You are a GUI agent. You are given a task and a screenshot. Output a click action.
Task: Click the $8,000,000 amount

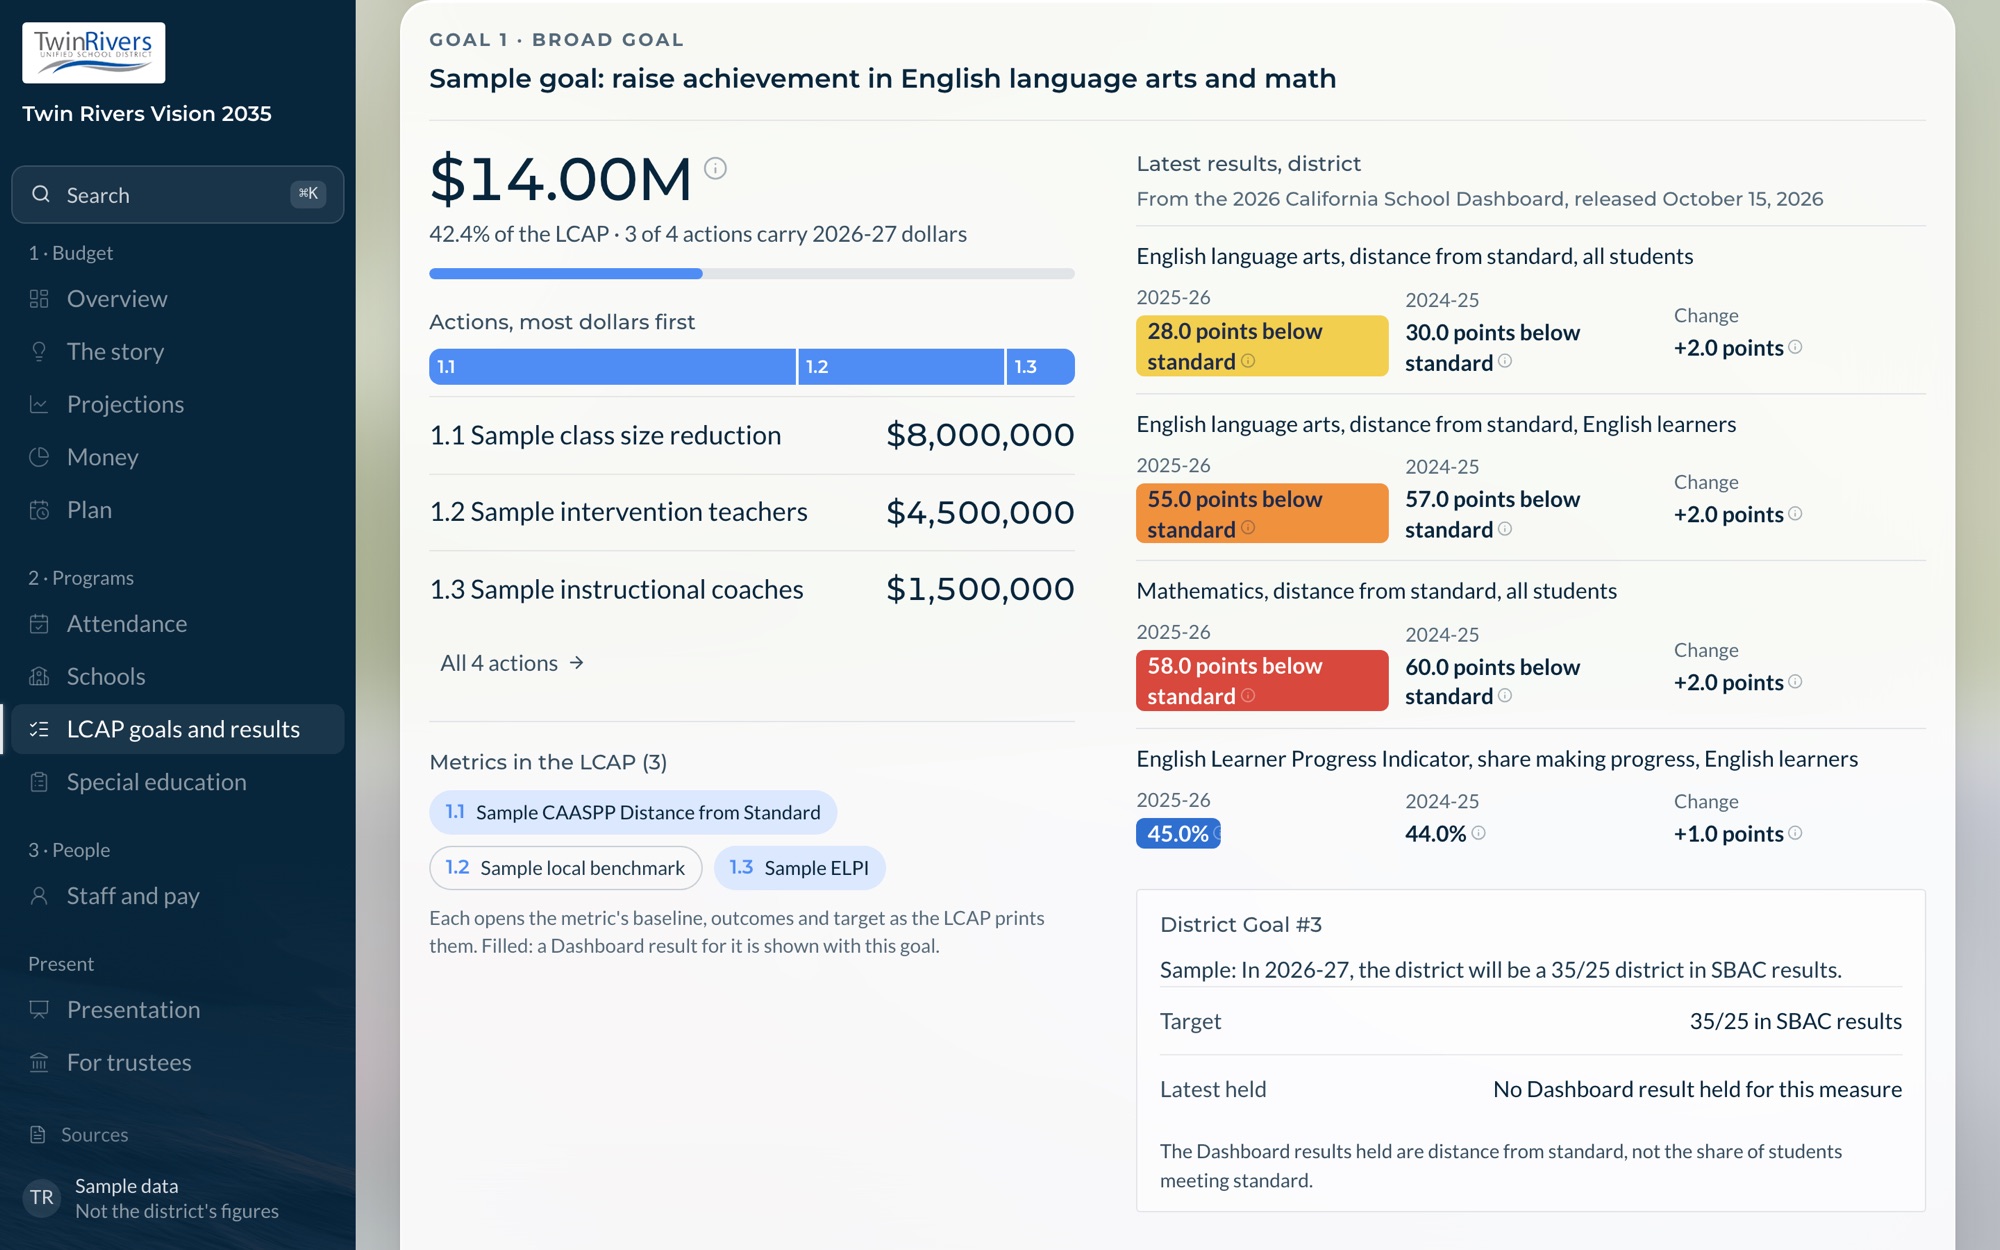(x=980, y=435)
